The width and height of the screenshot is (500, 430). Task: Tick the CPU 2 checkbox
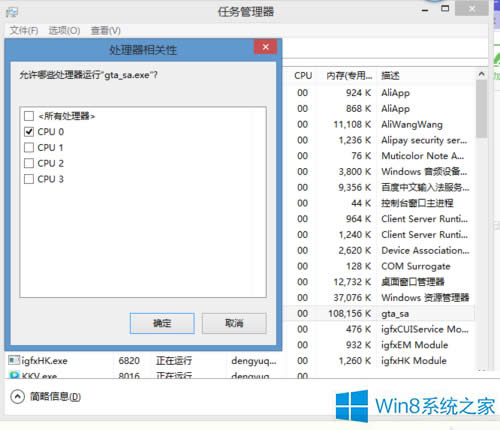point(29,163)
